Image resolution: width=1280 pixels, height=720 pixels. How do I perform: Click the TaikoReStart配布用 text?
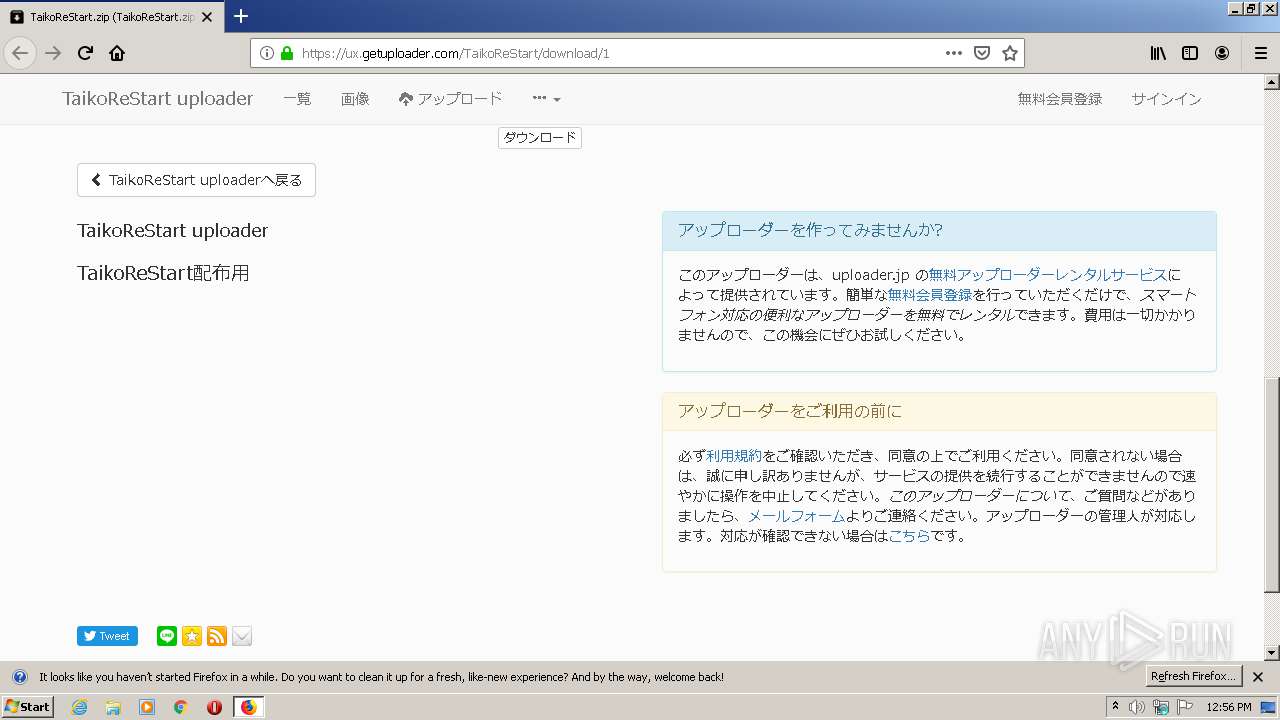(163, 273)
